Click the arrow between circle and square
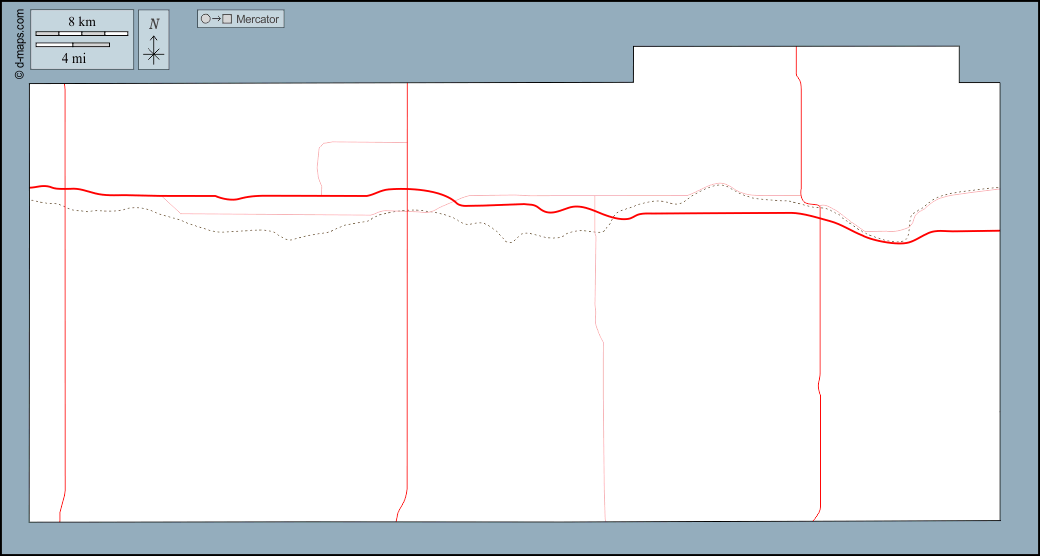Screen dimensions: 1040x556 pos(216,19)
